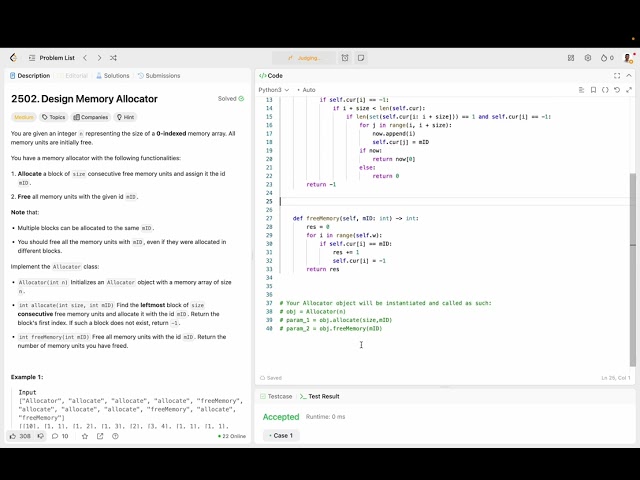Click the streak flame counter

pos(607,58)
